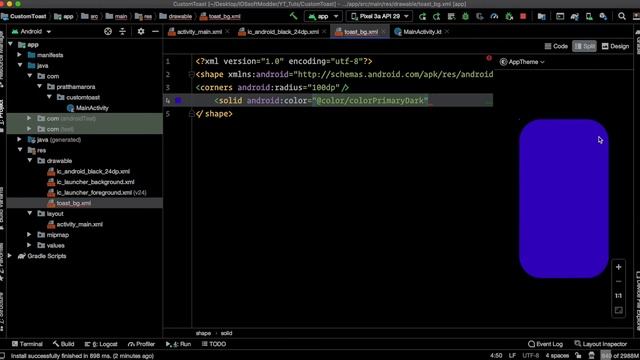Open the Run tool window
640x360 pixels.
[x=178, y=344]
